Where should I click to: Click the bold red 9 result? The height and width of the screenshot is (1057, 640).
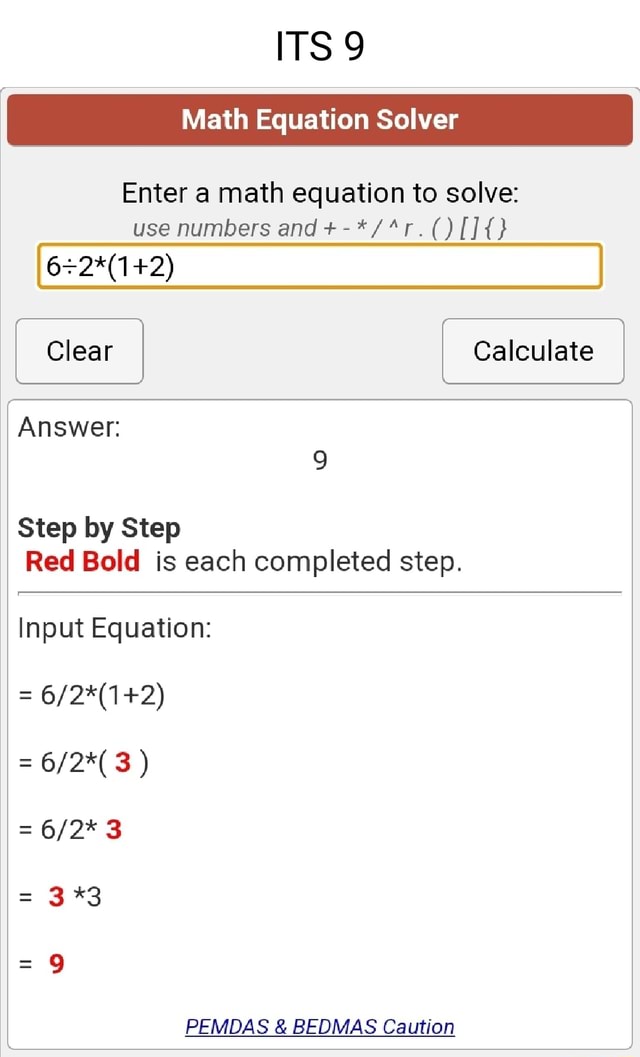click(55, 963)
